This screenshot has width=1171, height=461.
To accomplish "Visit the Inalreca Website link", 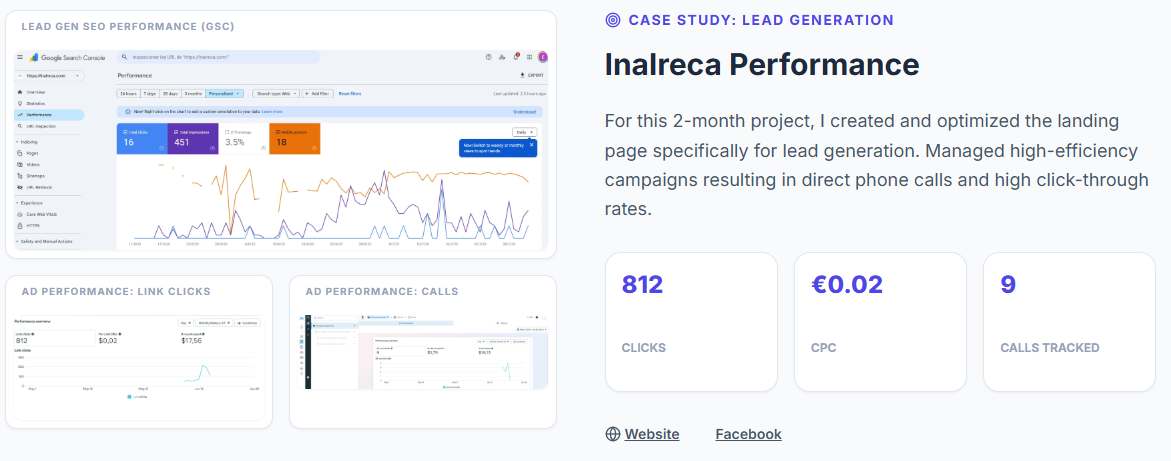I will (651, 434).
